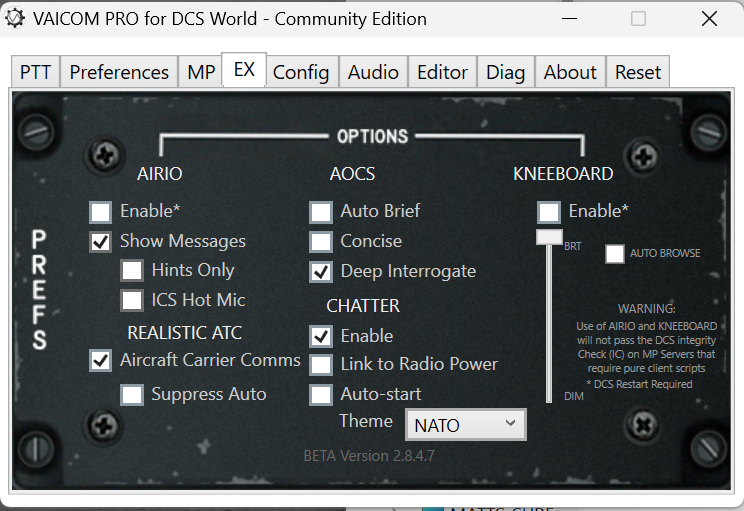744x511 pixels.
Task: Disable Deep Interrogate option
Action: [x=321, y=272]
